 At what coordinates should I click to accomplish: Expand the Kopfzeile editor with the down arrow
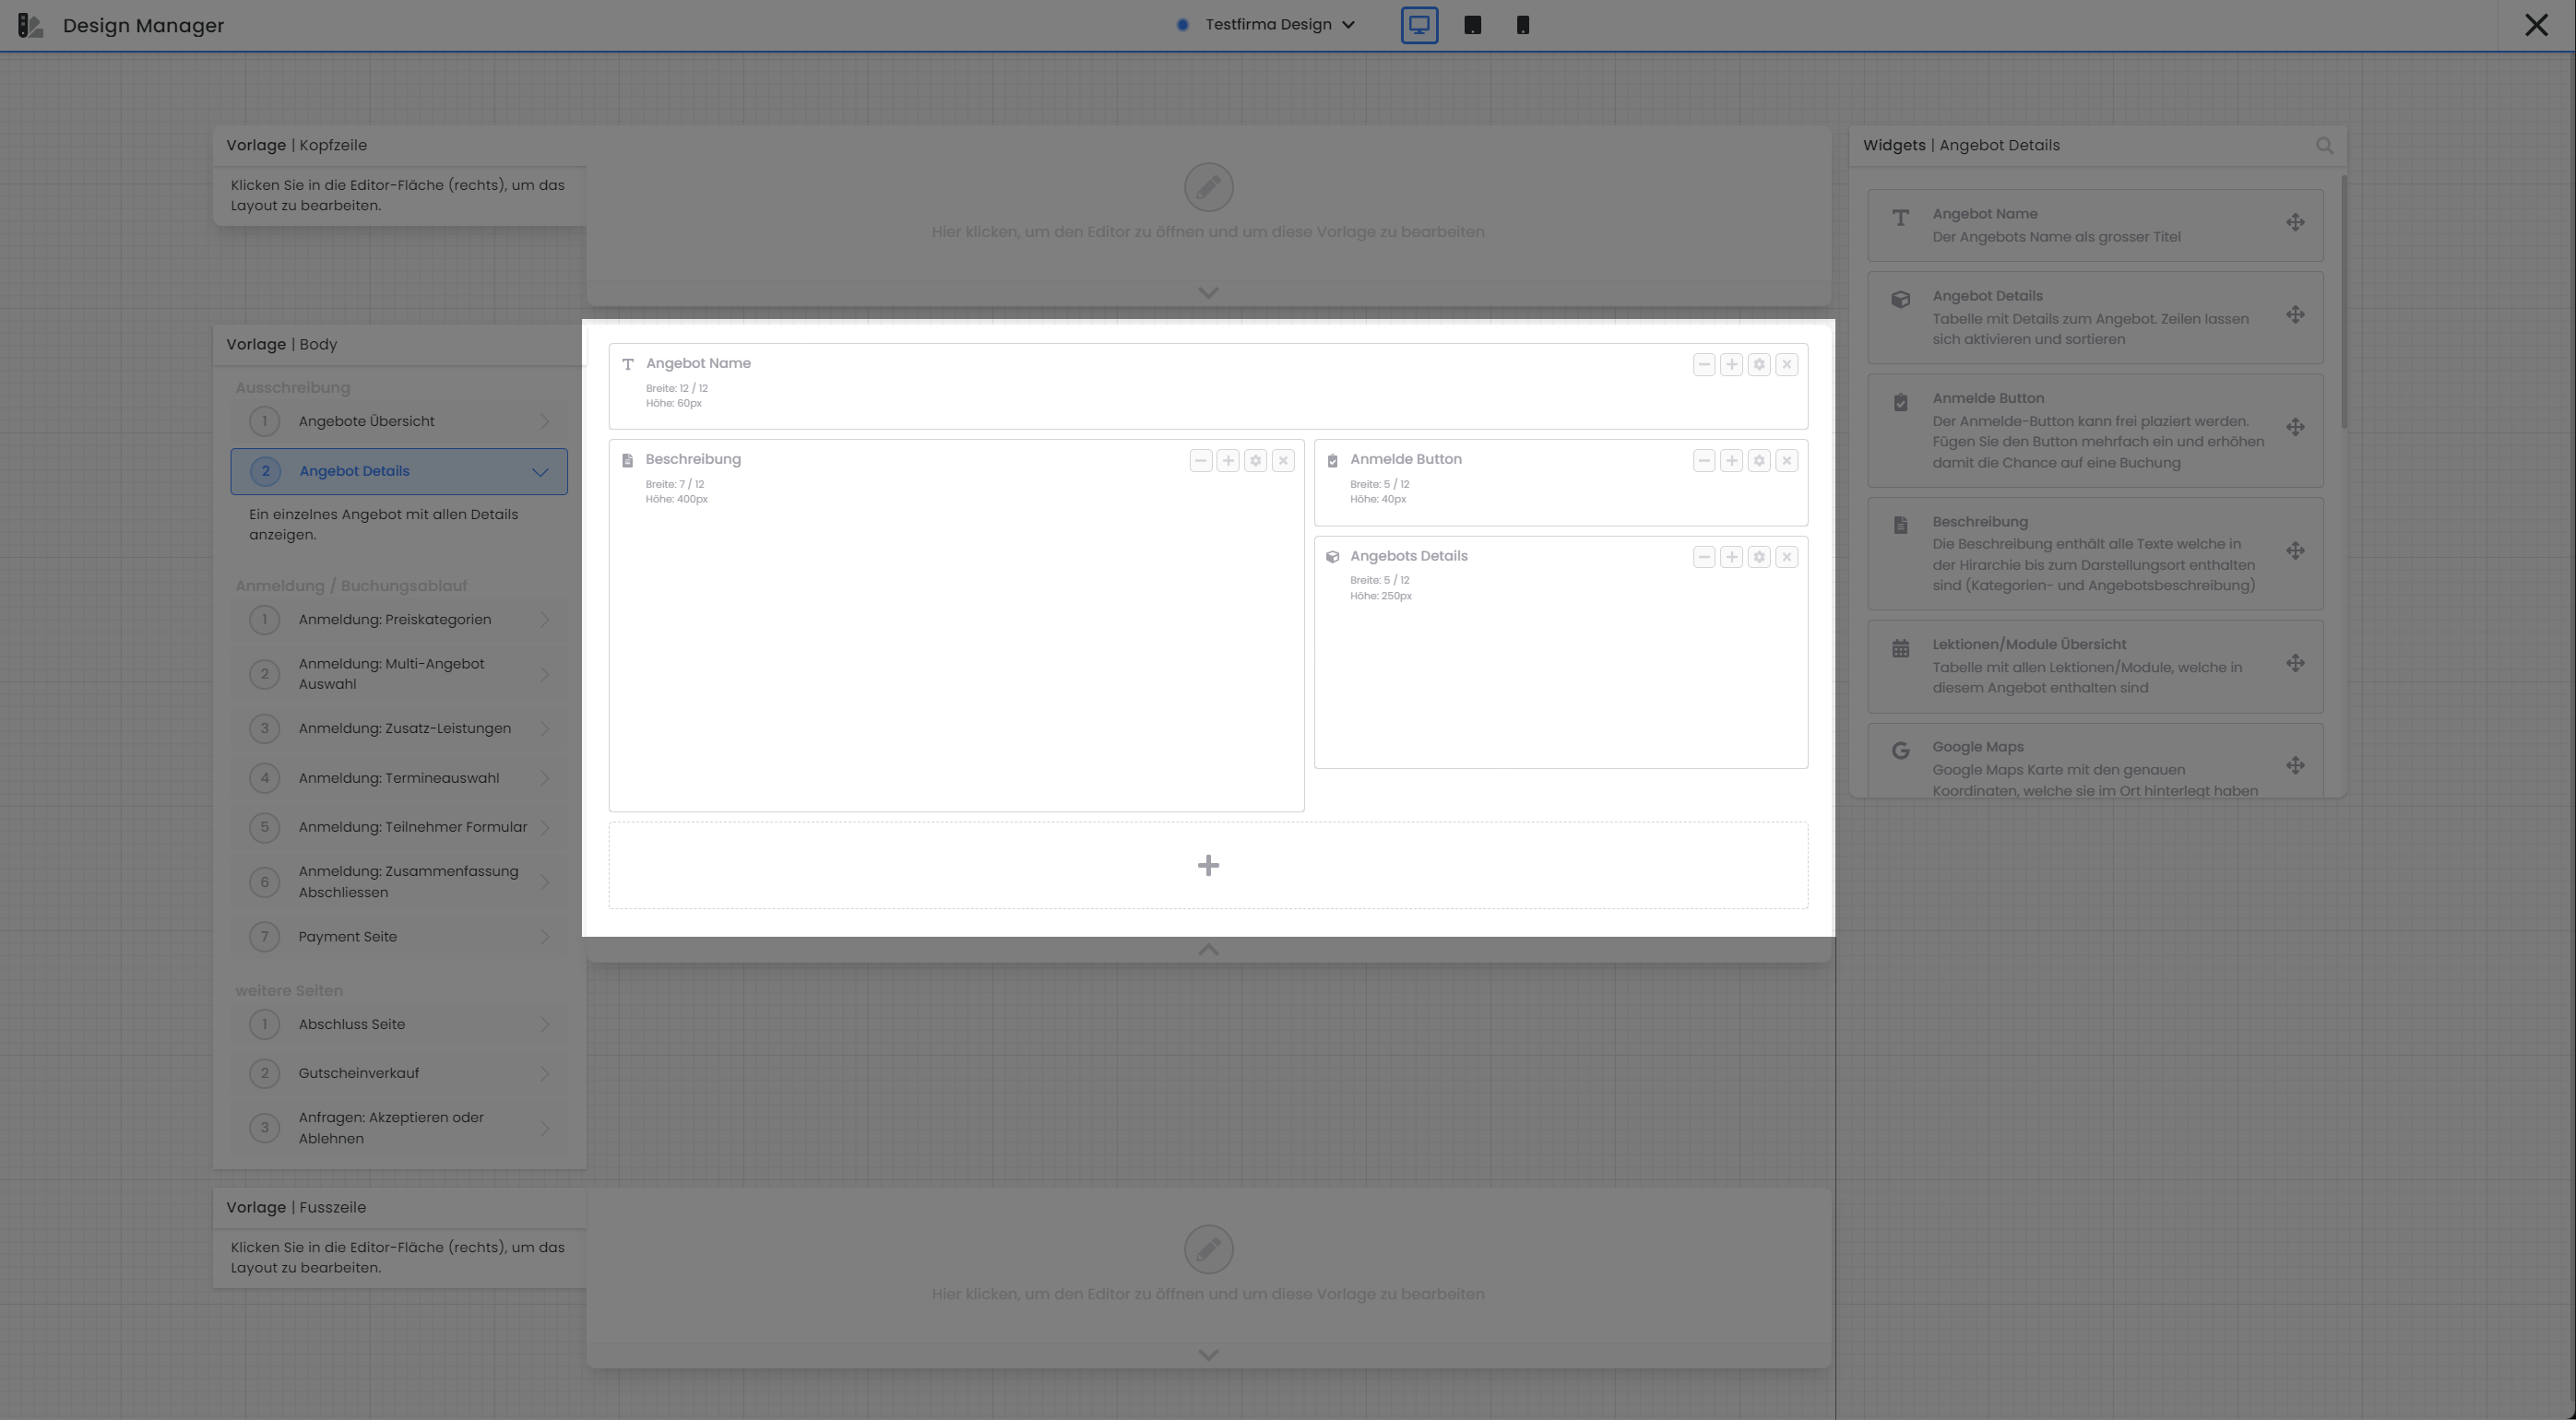(x=1208, y=292)
